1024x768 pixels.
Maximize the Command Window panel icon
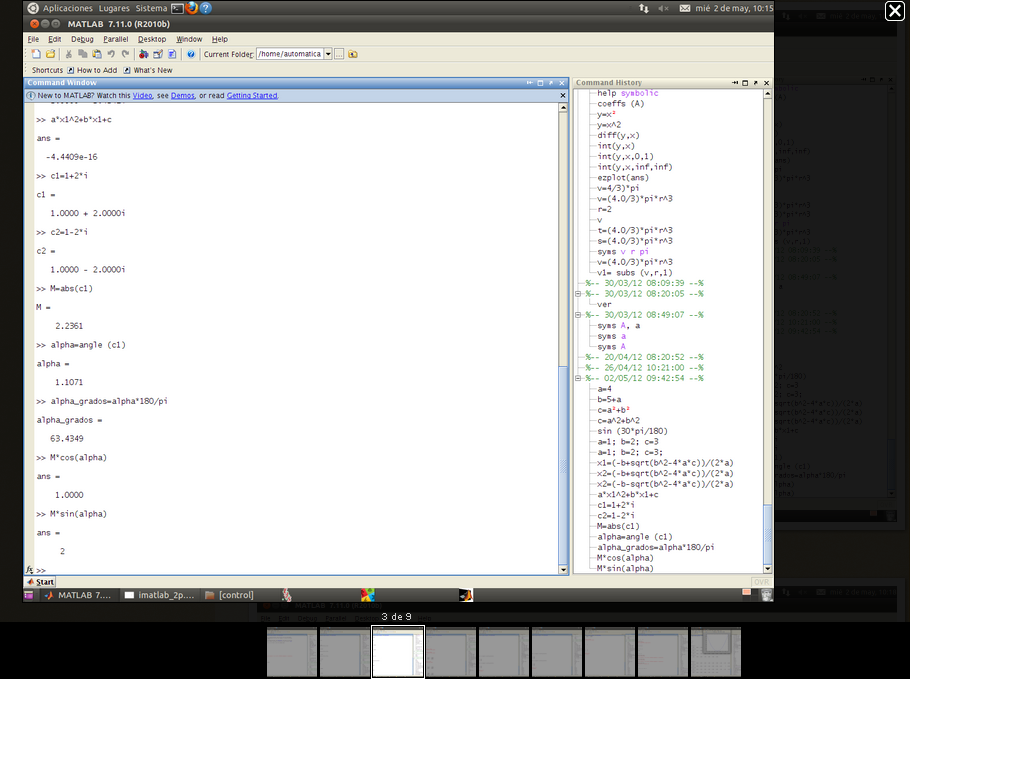tap(540, 83)
